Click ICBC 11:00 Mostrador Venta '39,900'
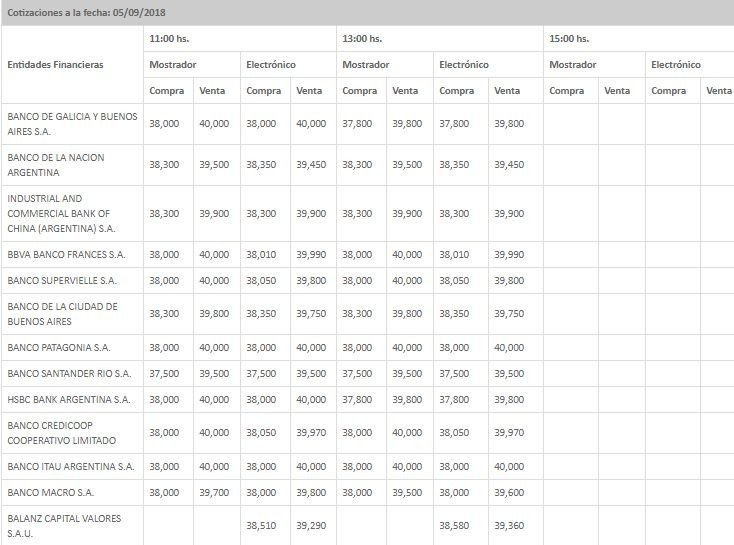Image resolution: width=734 pixels, height=545 pixels. tap(214, 214)
